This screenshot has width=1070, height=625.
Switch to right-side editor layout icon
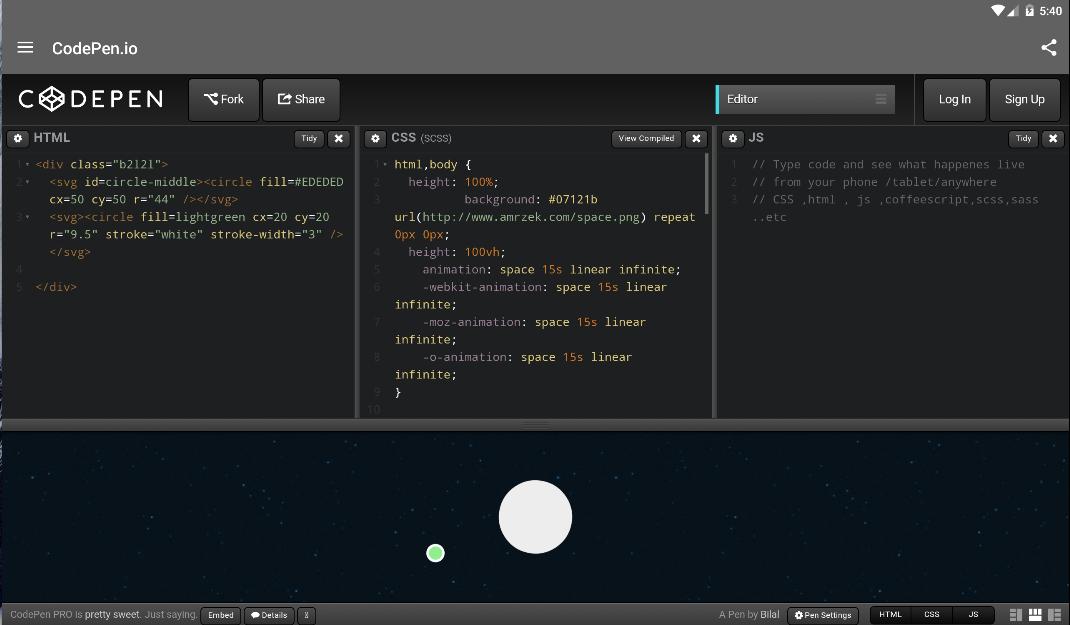click(x=1055, y=615)
